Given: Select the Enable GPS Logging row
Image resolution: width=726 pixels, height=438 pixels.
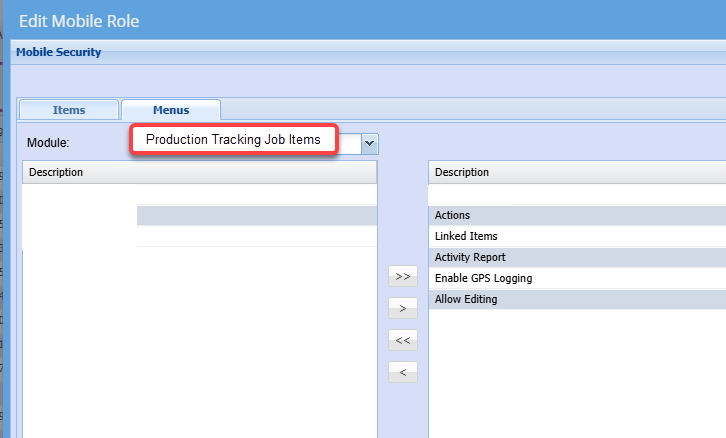Looking at the screenshot, I should pyautogui.click(x=577, y=278).
